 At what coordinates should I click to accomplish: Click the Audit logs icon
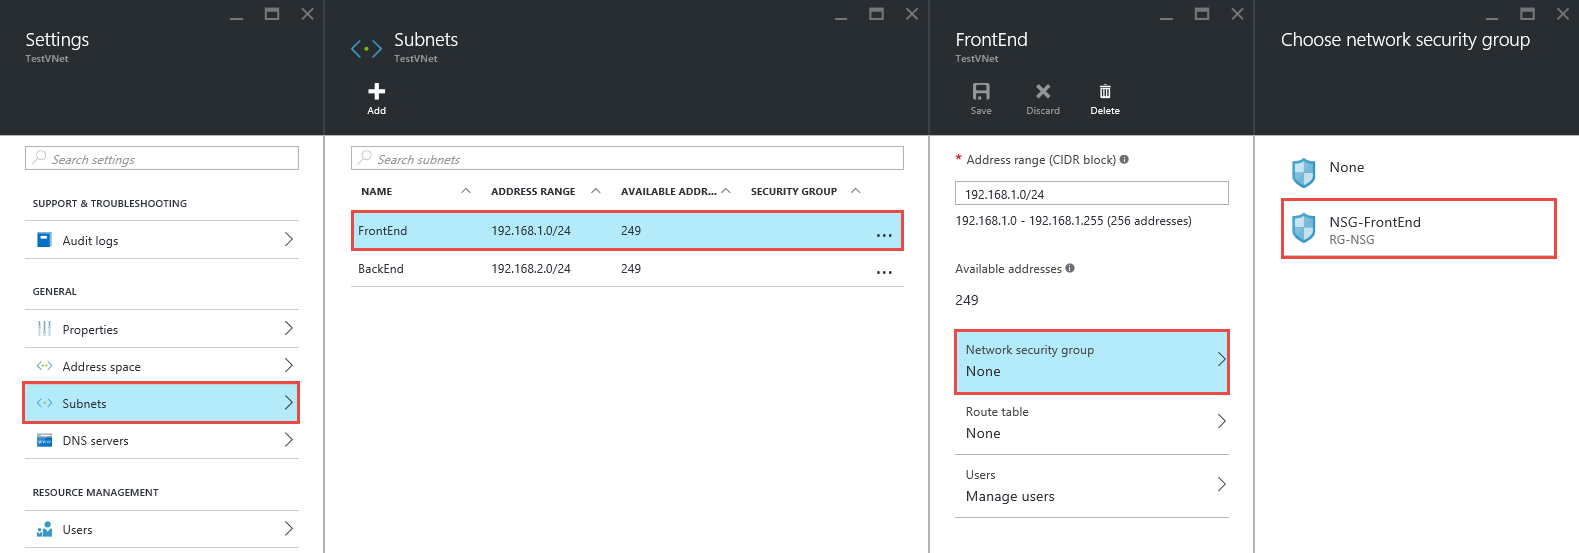click(44, 240)
